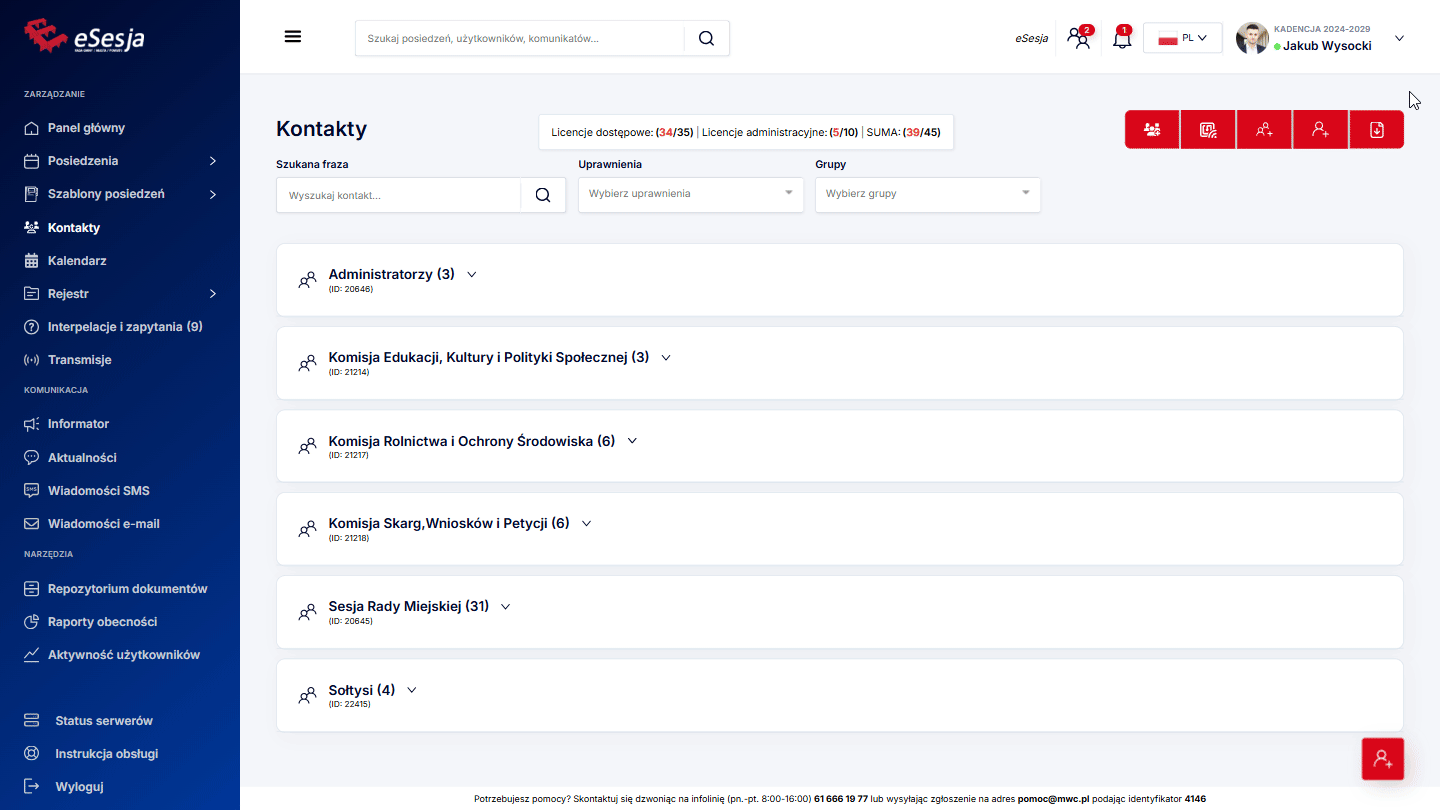Viewport: 1440px width, 810px height.
Task: Click the add group of users icon button
Action: point(1264,130)
